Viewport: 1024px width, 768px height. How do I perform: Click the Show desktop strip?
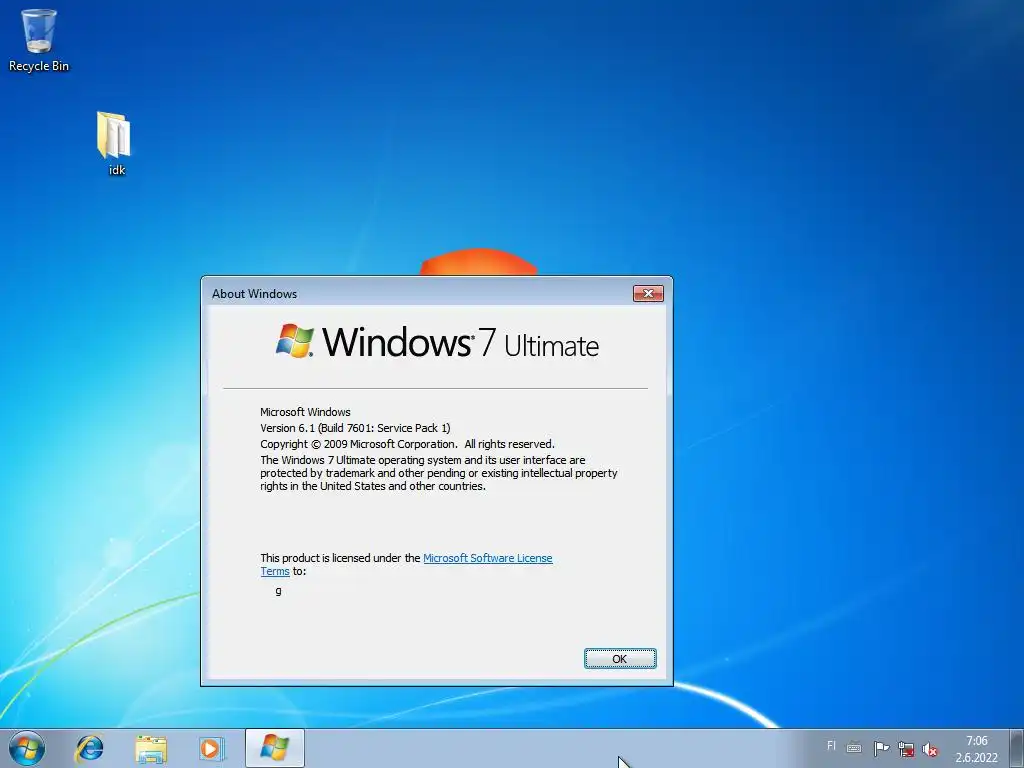click(1017, 748)
